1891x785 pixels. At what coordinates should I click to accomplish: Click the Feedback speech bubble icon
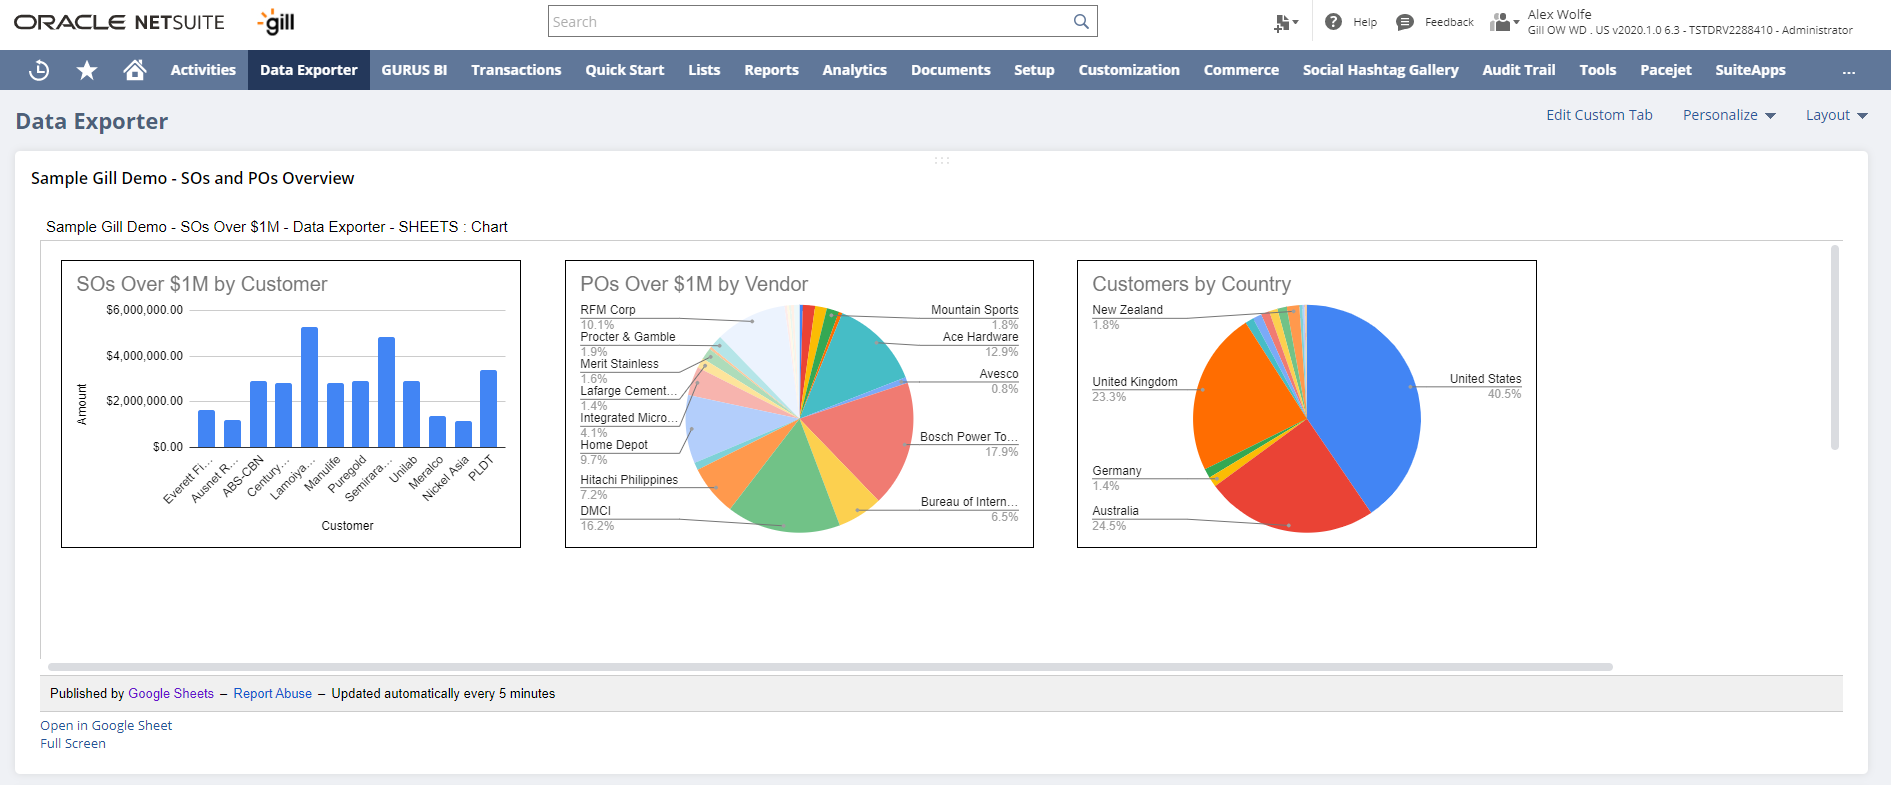point(1405,22)
